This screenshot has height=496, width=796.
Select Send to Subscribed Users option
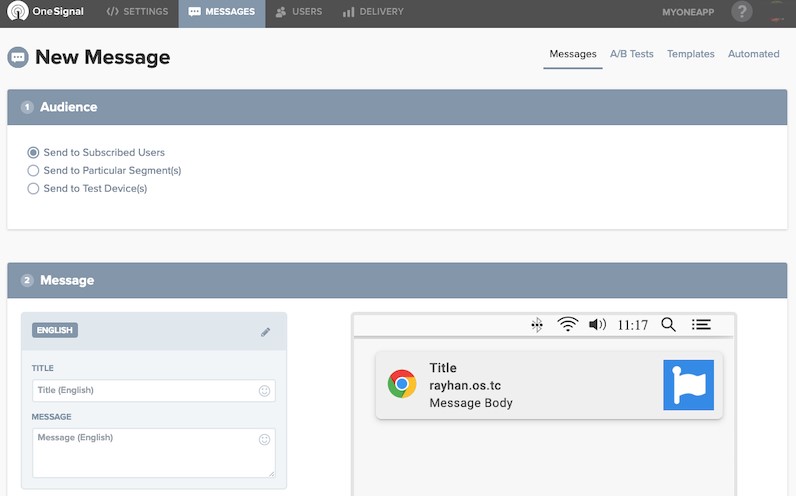click(x=34, y=153)
